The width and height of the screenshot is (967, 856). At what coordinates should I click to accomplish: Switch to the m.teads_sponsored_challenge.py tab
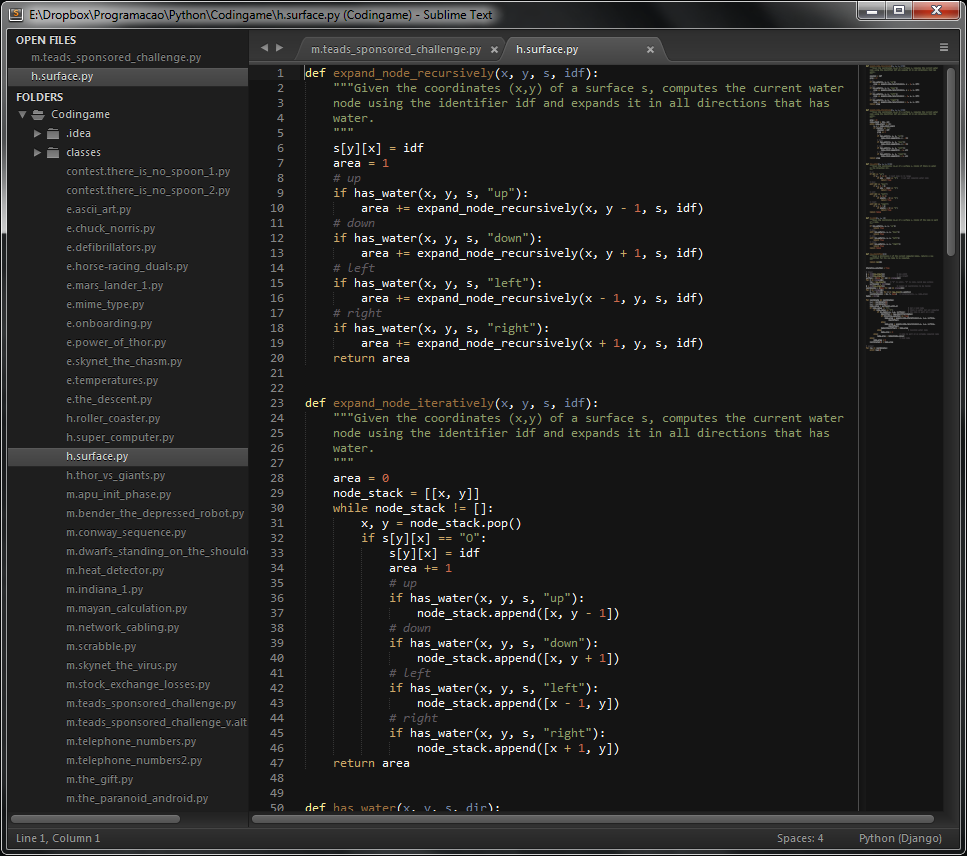396,49
